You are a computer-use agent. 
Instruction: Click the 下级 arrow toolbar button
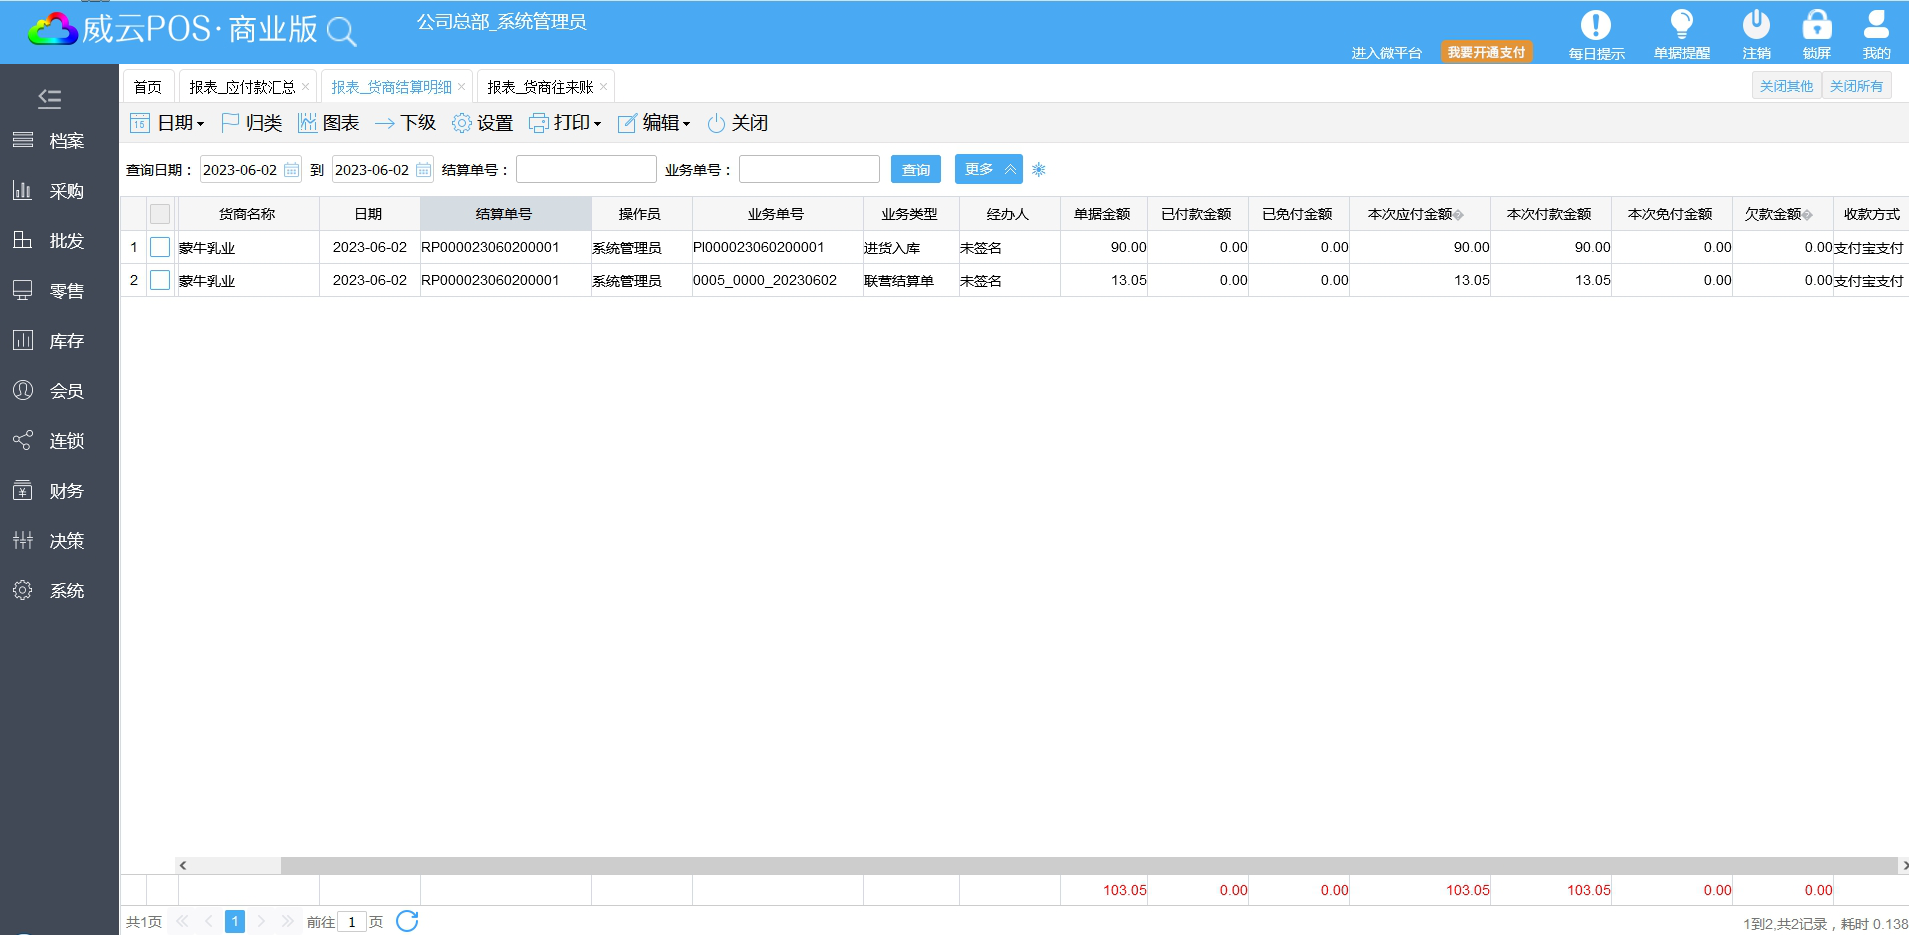[405, 123]
